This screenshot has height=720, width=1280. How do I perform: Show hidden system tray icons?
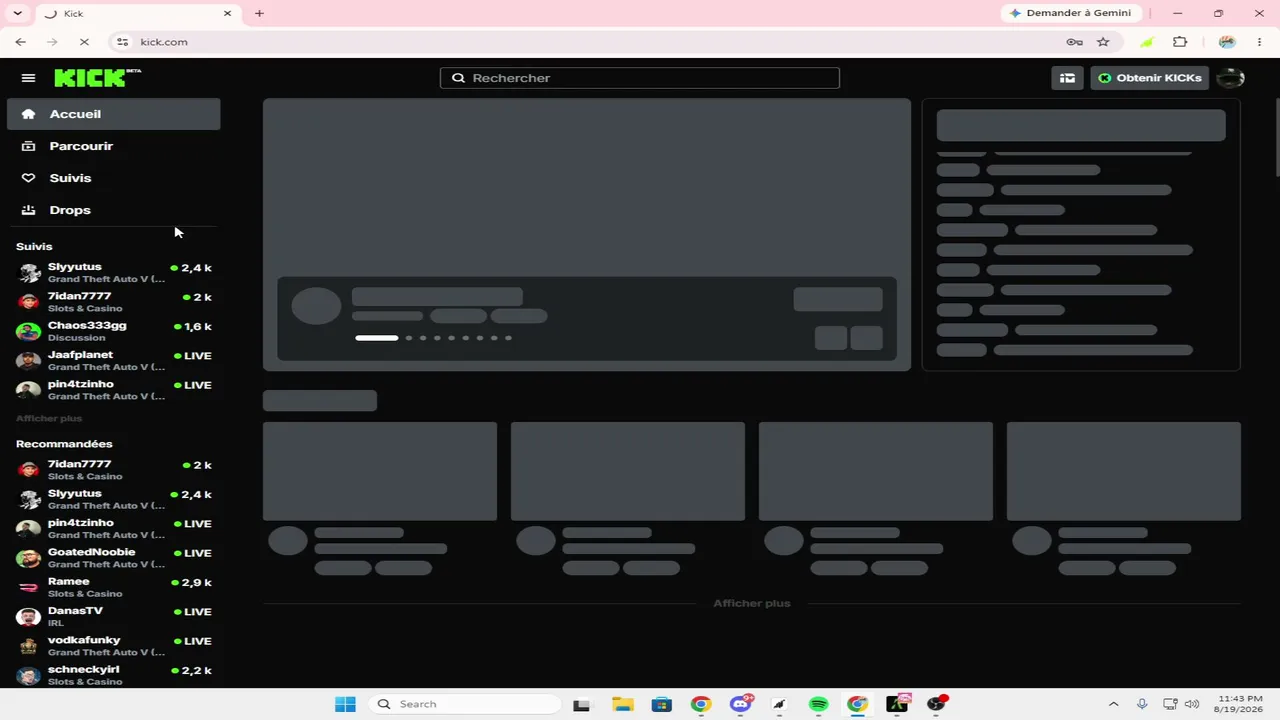(x=1113, y=704)
